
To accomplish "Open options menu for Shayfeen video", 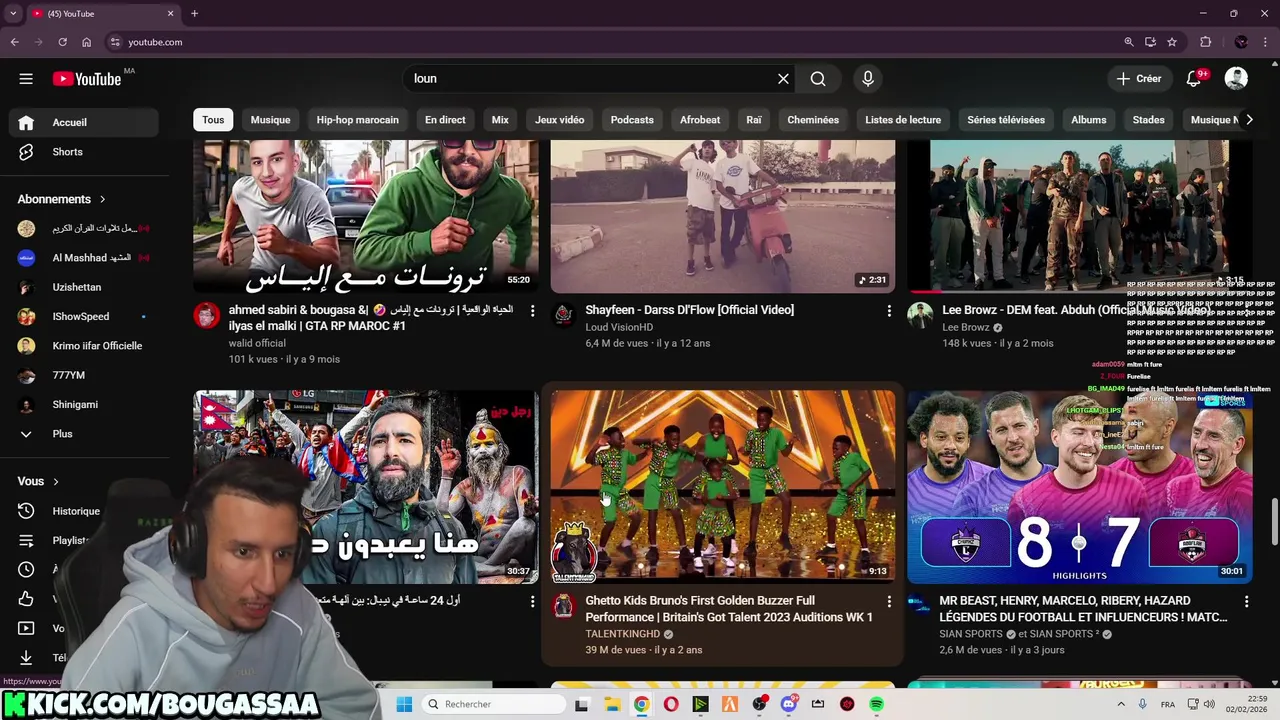I will click(x=889, y=311).
